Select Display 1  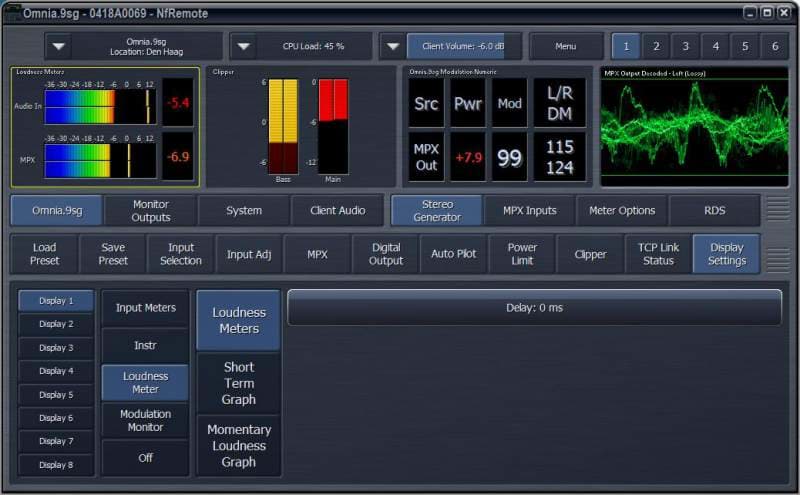[56, 301]
